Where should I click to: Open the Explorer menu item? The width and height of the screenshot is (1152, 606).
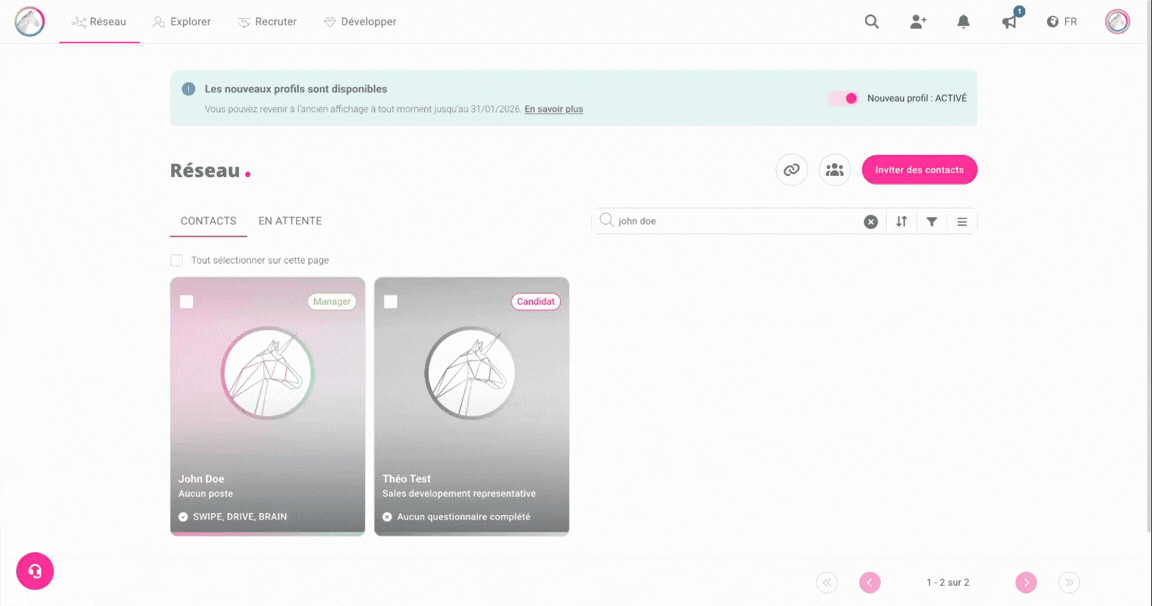pos(181,22)
